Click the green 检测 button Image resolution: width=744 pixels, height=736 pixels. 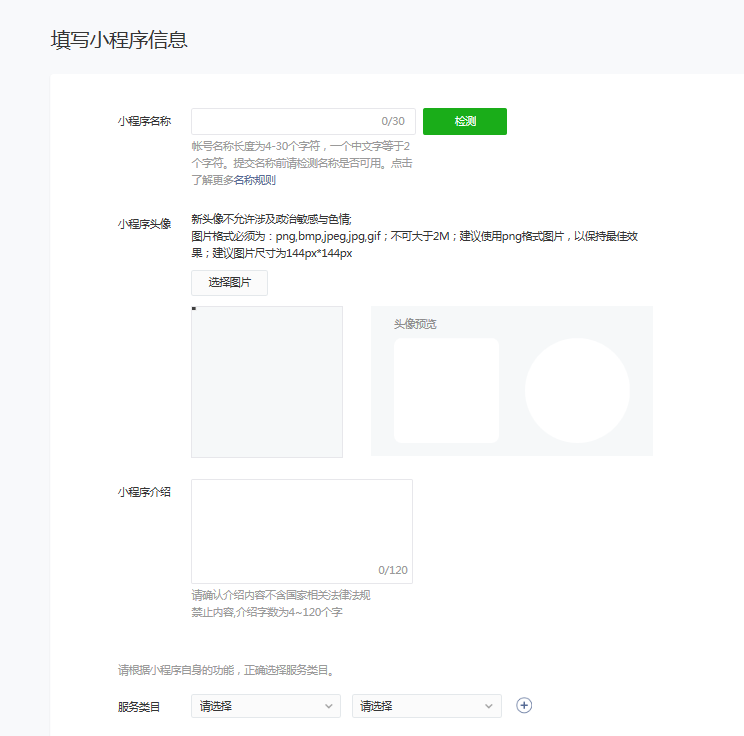(465, 121)
